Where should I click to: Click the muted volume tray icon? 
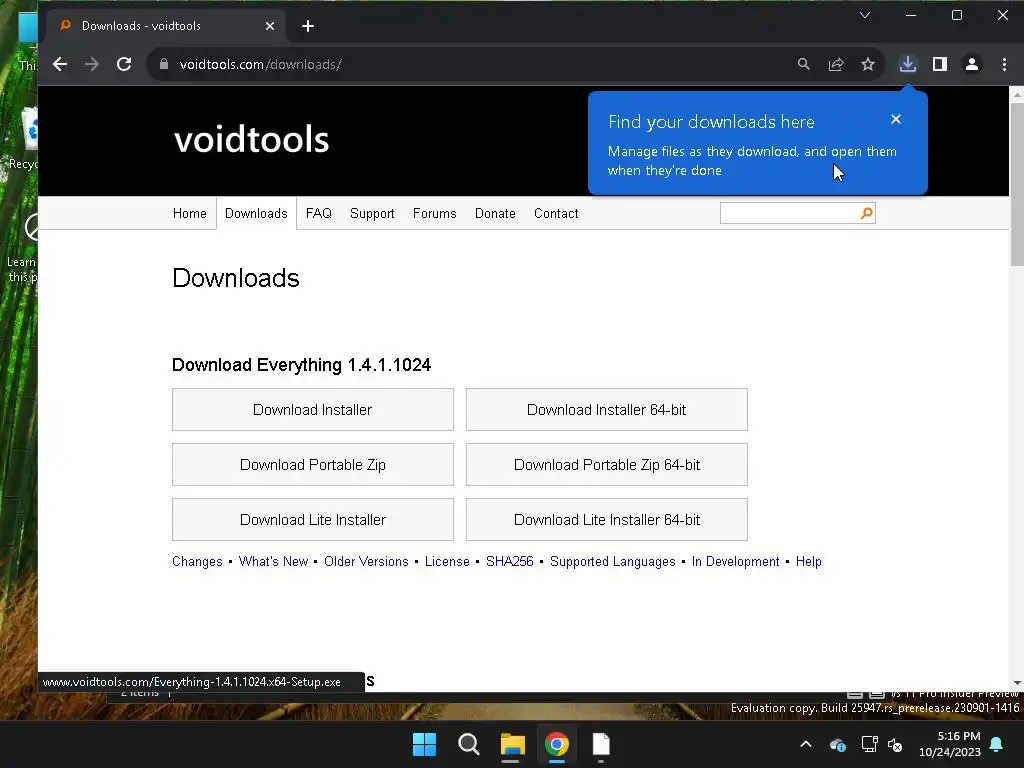tap(895, 744)
